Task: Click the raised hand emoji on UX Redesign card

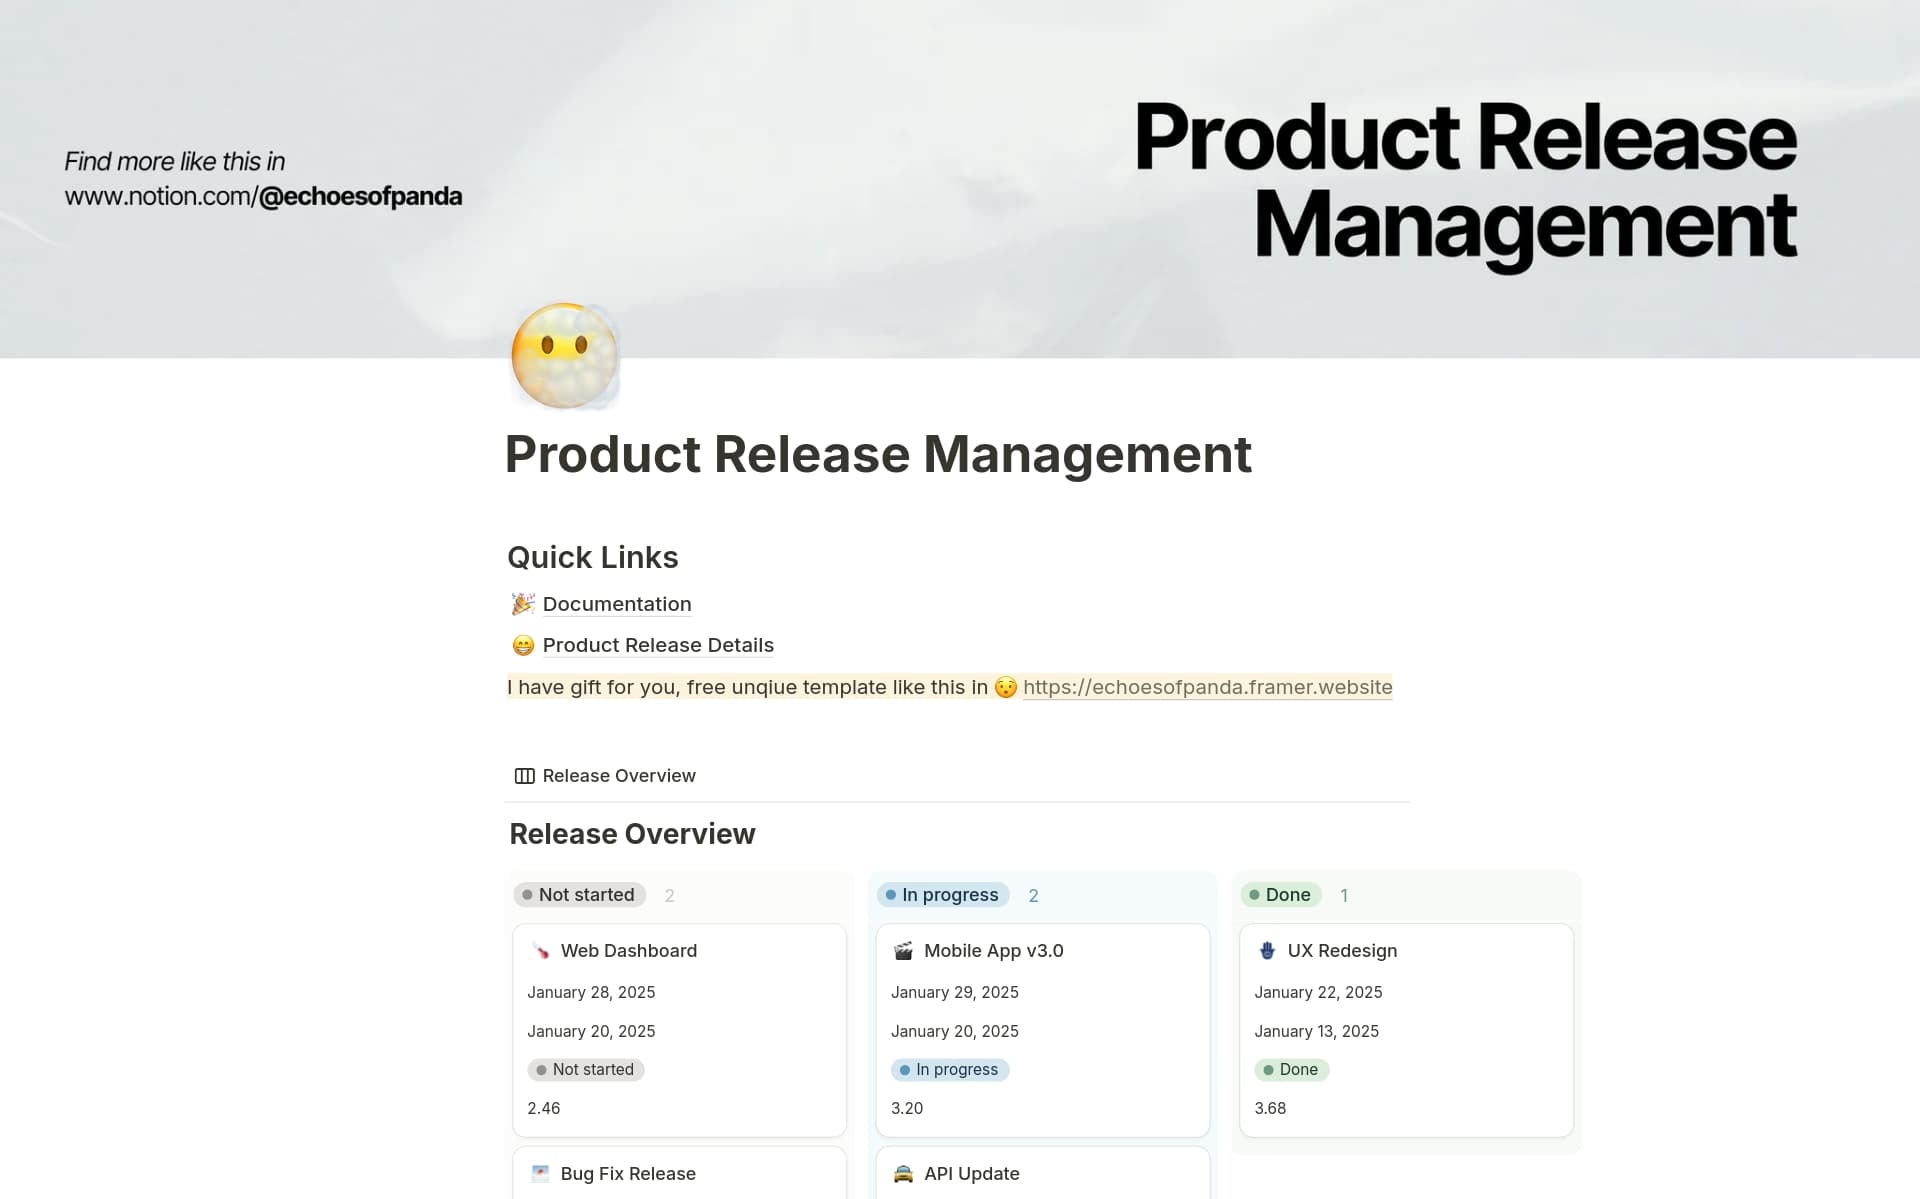Action: [x=1267, y=950]
